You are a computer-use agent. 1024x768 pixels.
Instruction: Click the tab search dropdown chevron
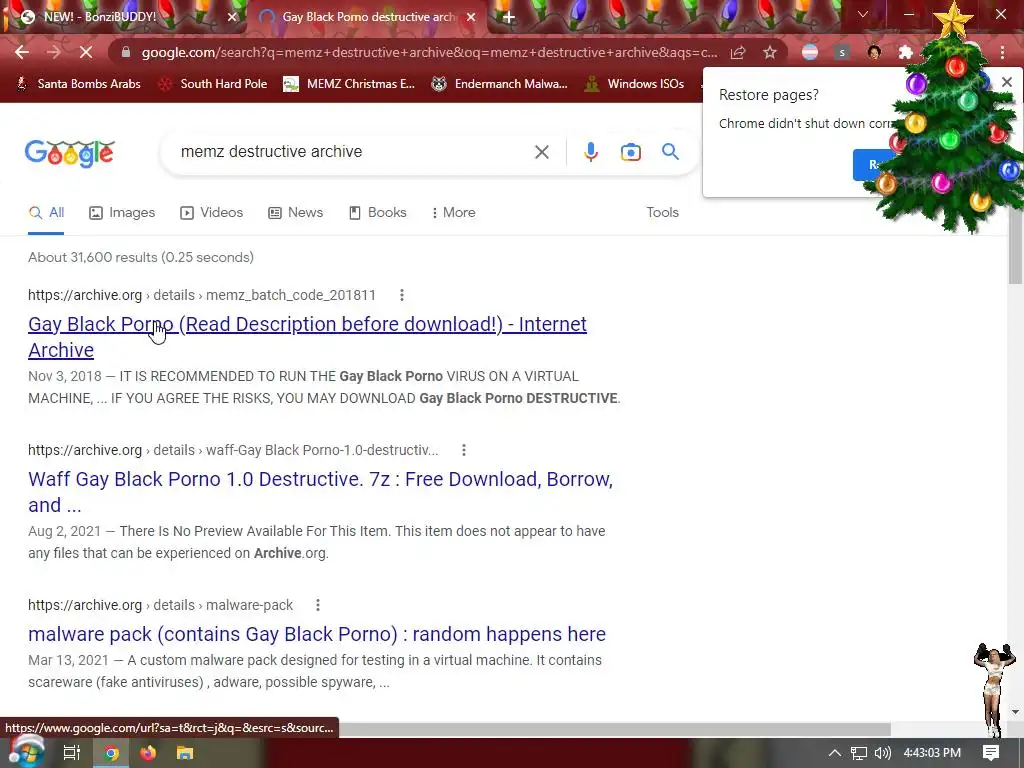point(863,14)
